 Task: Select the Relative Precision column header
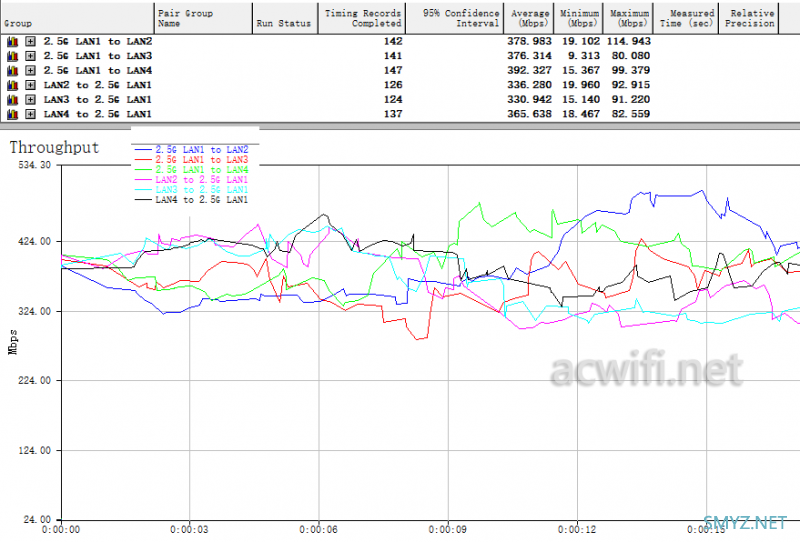[750, 18]
